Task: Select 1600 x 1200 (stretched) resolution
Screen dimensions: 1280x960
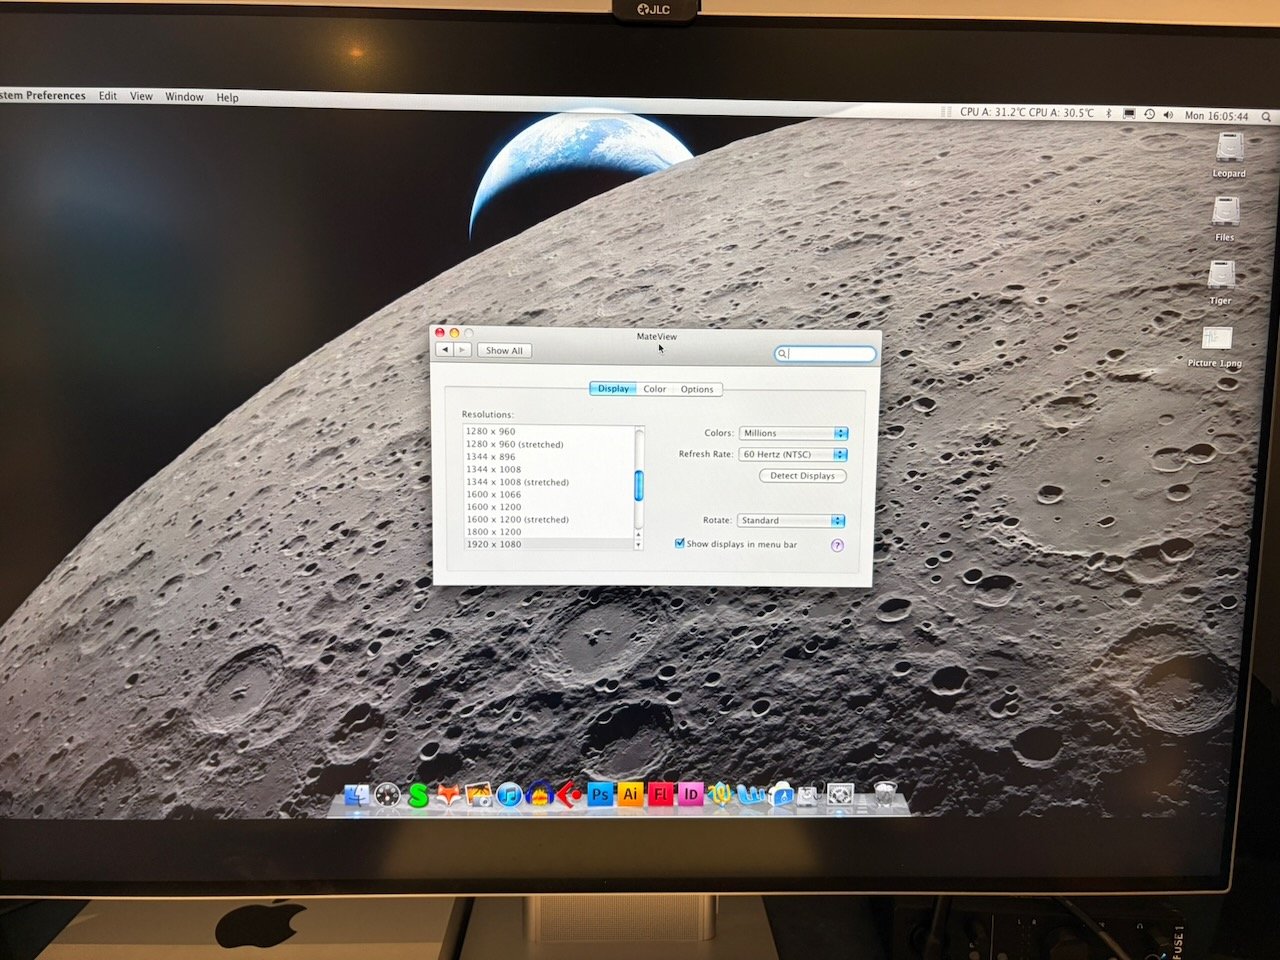Action: 548,520
